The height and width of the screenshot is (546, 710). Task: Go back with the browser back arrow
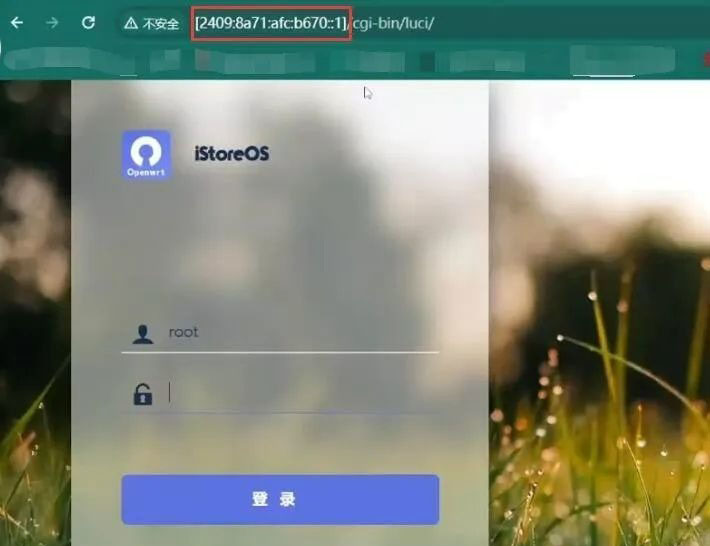[17, 22]
